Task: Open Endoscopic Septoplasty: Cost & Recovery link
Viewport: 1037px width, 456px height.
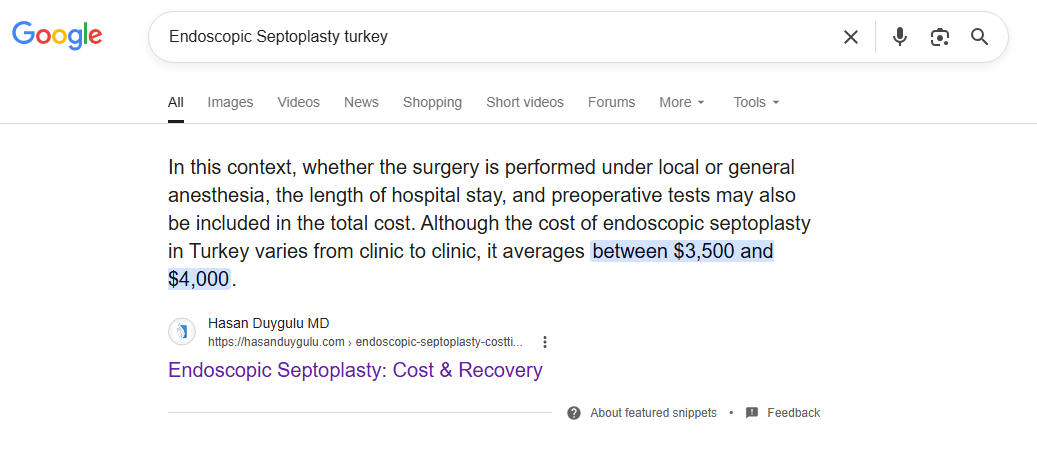Action: 355,370
